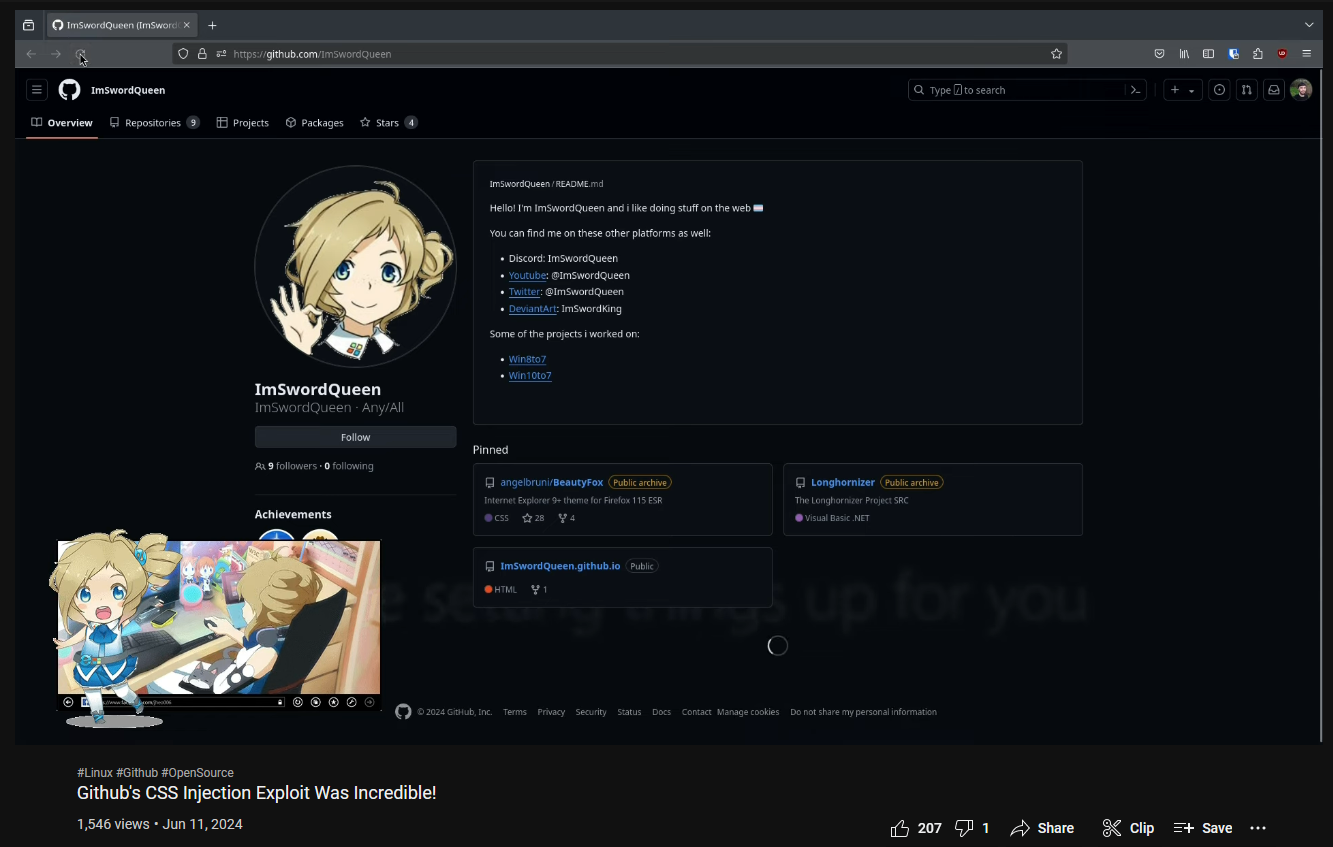Click the Follow button on the profile
This screenshot has height=847, width=1333.
pos(355,437)
